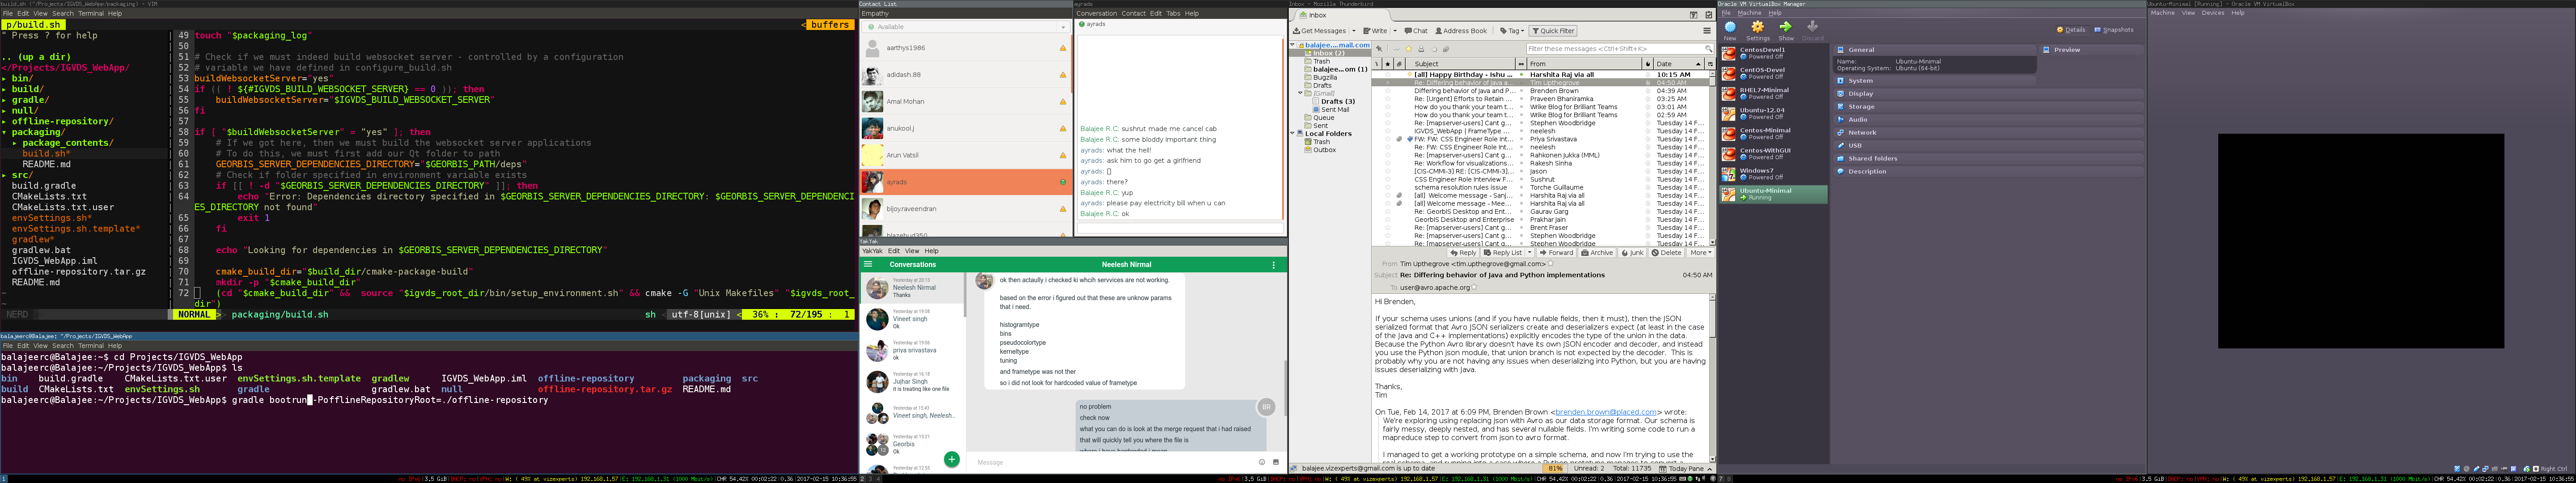The width and height of the screenshot is (2576, 483).
Task: Toggle the tags quick filter
Action: (x=1434, y=49)
